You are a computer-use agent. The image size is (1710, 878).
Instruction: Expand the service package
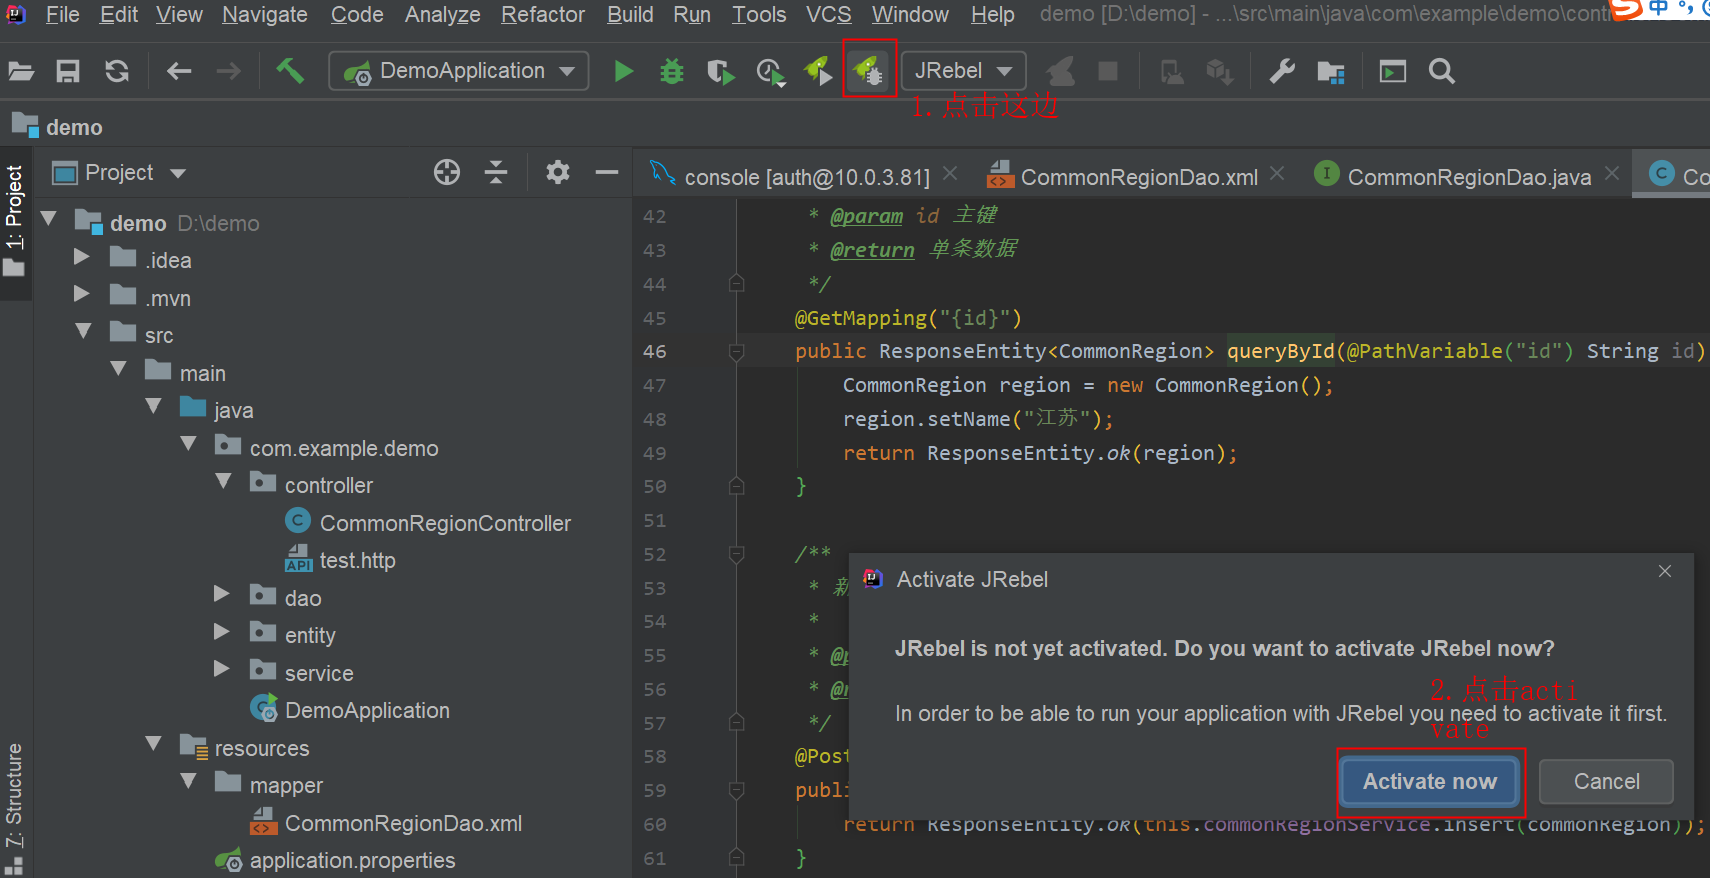222,669
